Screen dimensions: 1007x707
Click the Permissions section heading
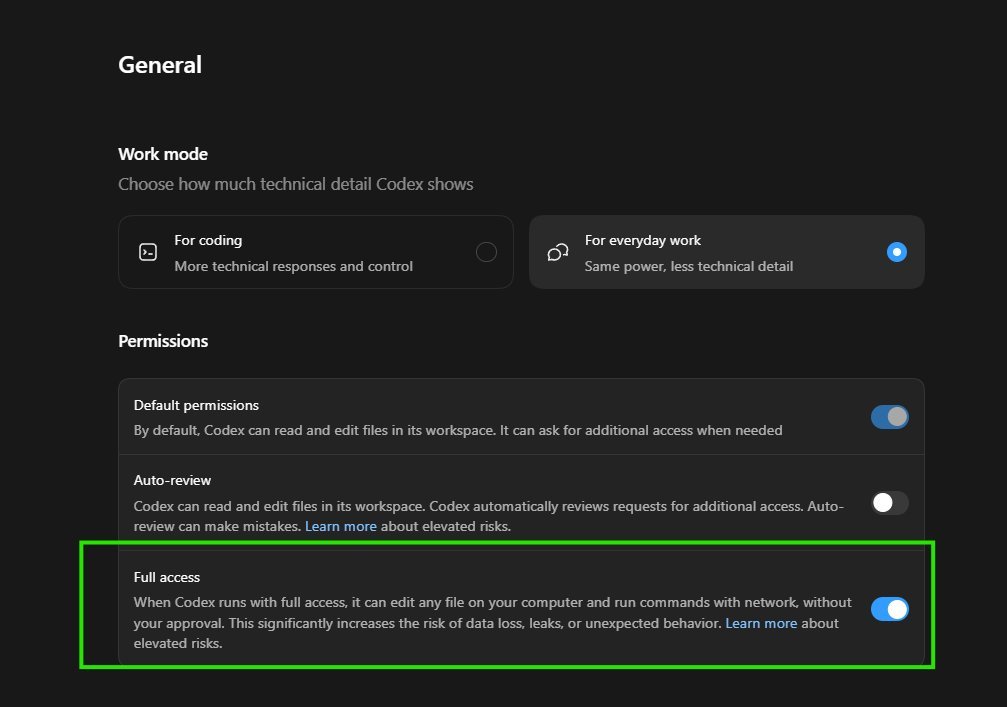pyautogui.click(x=163, y=341)
